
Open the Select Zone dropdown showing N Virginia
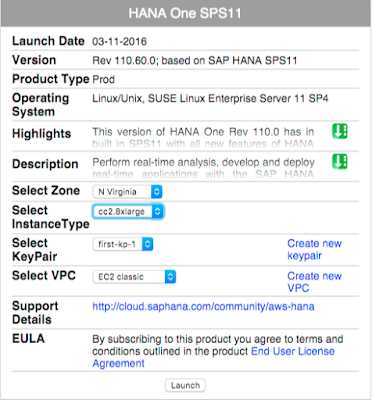point(127,192)
